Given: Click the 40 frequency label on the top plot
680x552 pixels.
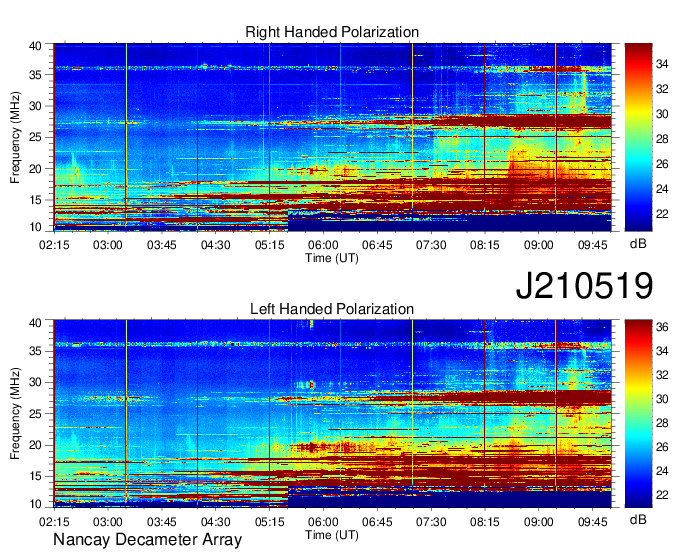Looking at the screenshot, I should tap(36, 46).
